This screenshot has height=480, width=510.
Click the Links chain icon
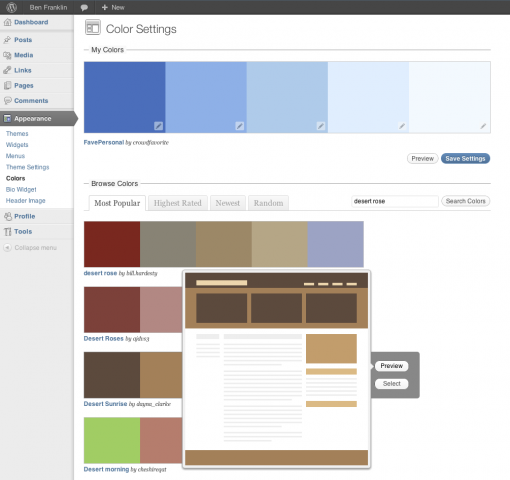tap(7, 70)
